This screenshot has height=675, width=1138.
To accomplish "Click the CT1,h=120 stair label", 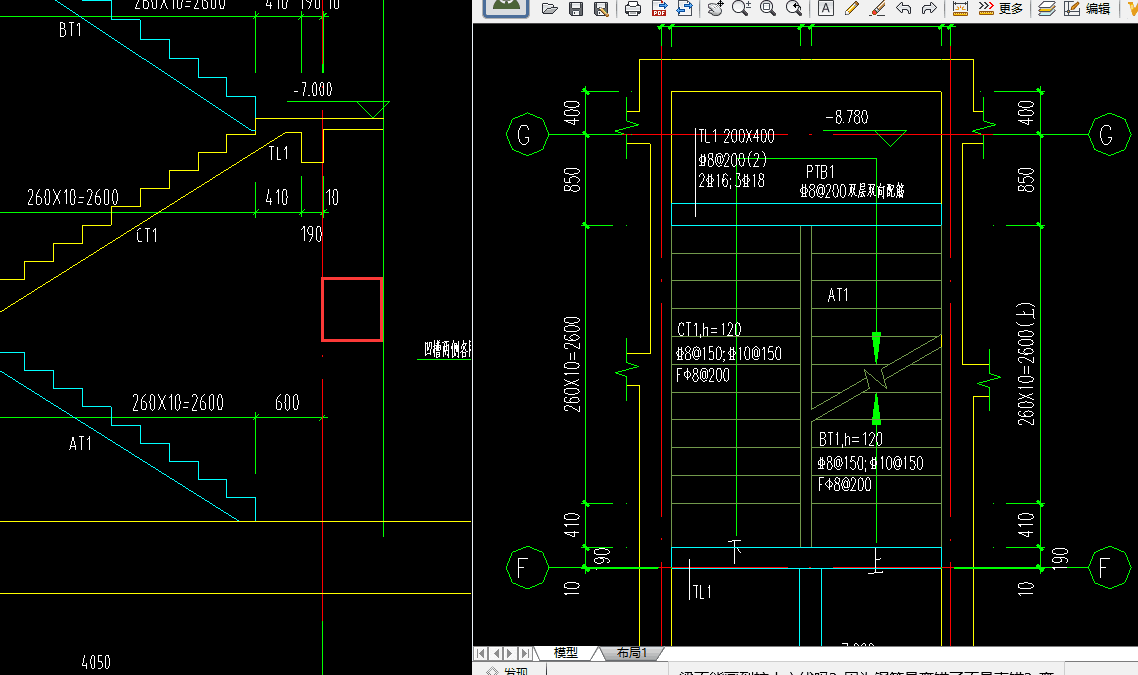I will (709, 330).
